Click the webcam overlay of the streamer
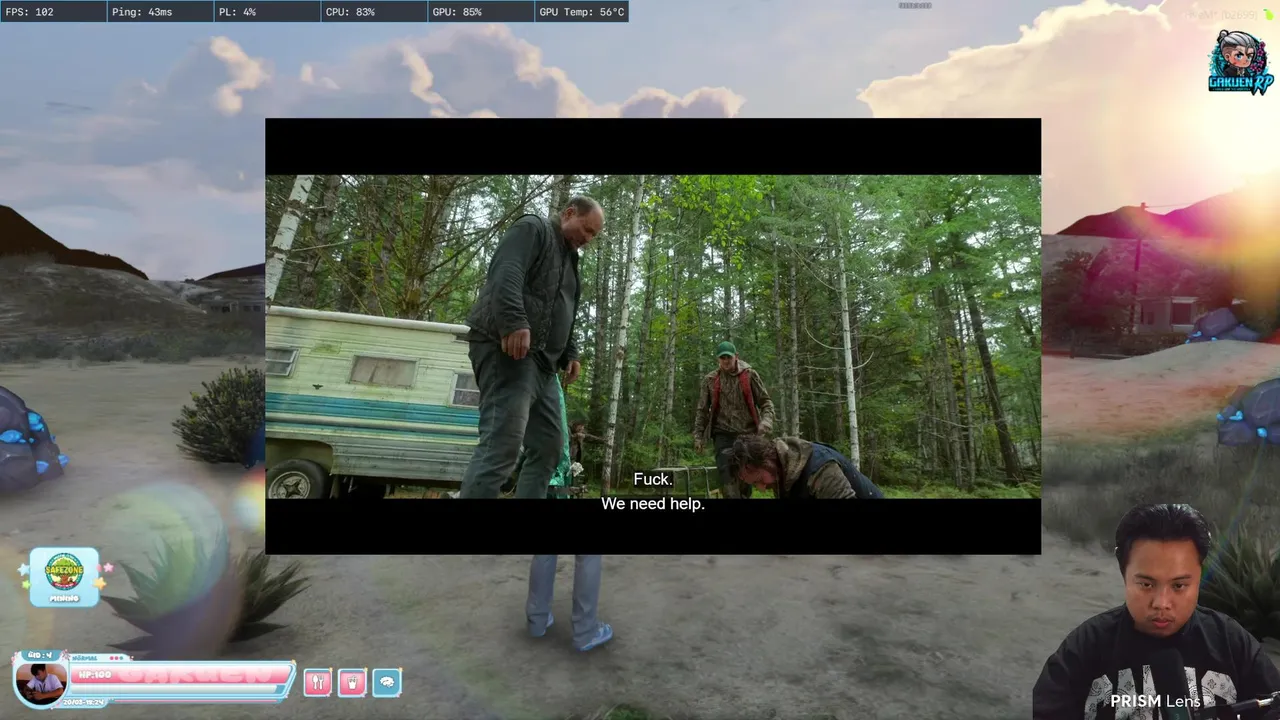The image size is (1280, 720). tap(1155, 612)
